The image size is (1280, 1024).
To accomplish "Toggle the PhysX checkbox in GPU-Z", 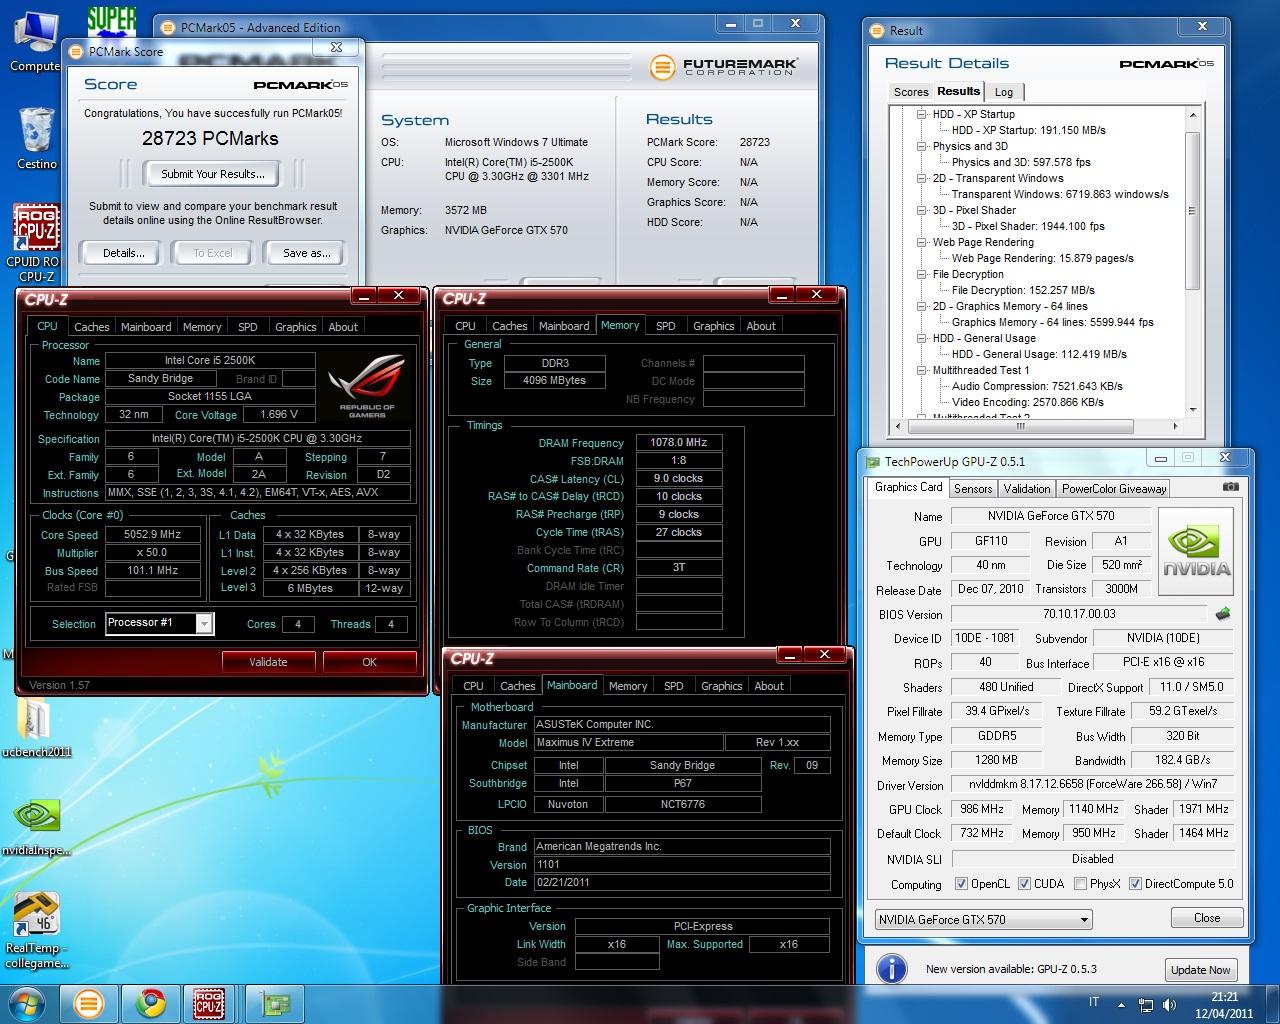I will pos(1080,884).
